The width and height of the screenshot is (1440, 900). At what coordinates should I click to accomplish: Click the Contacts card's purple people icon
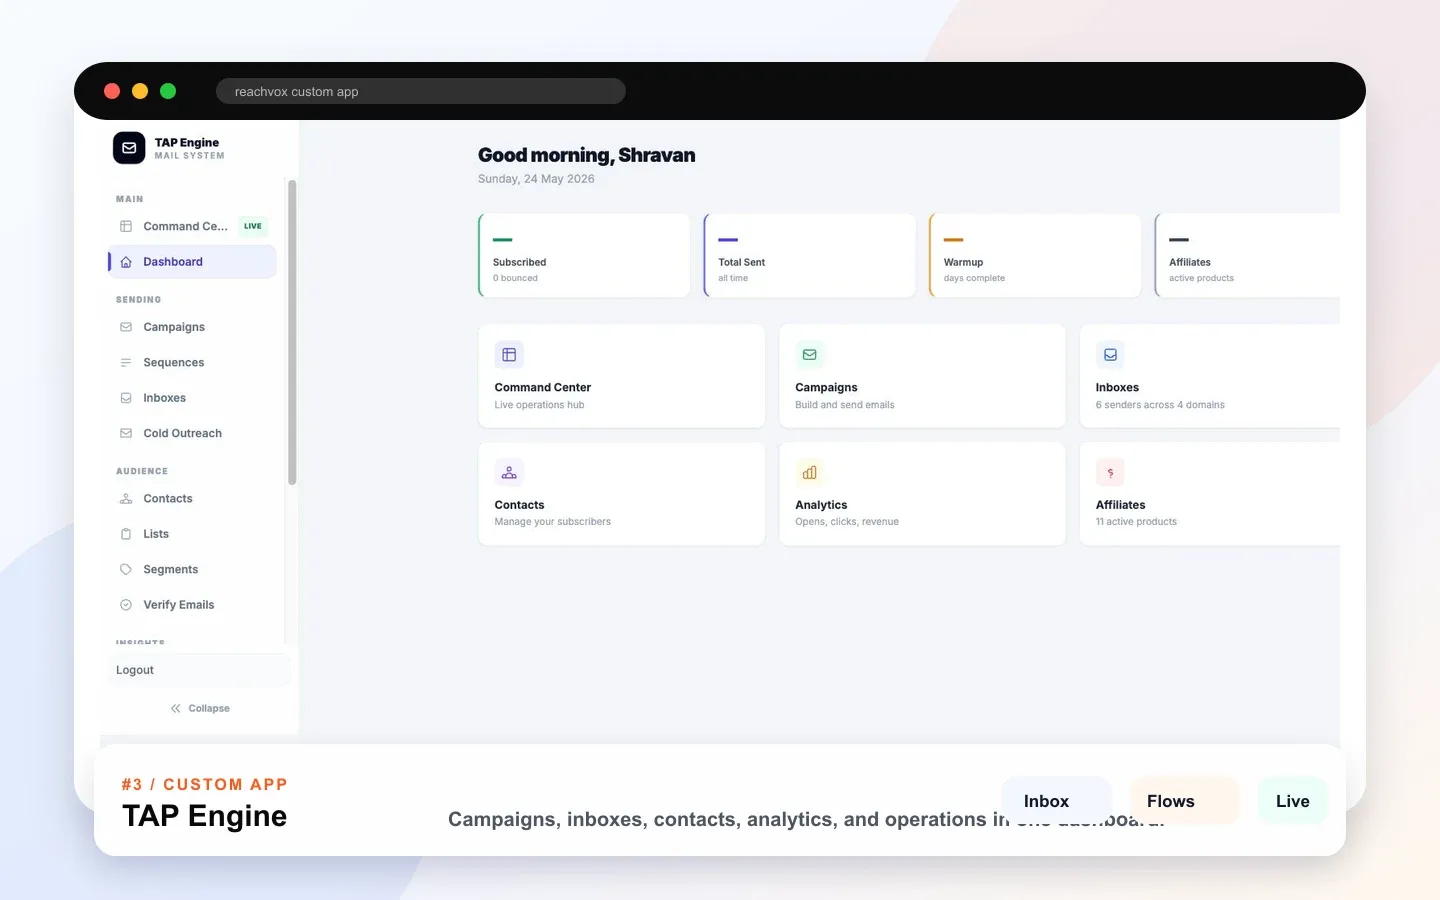[509, 472]
